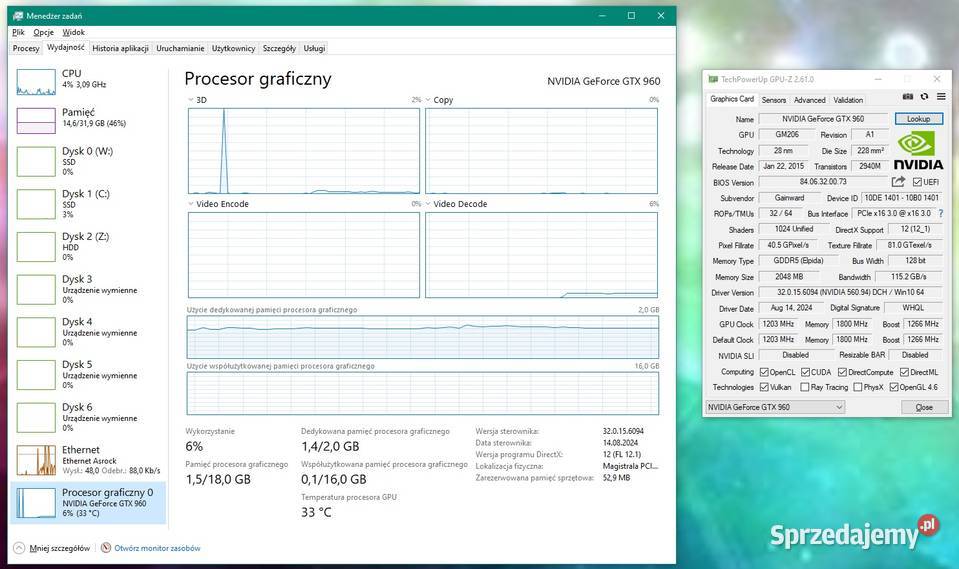Open the 3D graph engine dropdown
Screen dimensions: 959x569
pos(191,100)
